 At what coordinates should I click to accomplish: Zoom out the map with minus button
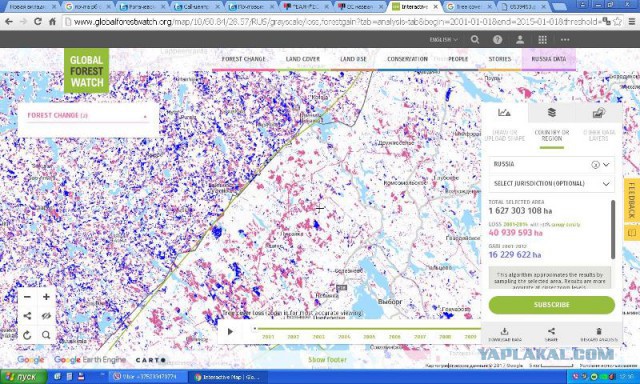coord(27,297)
